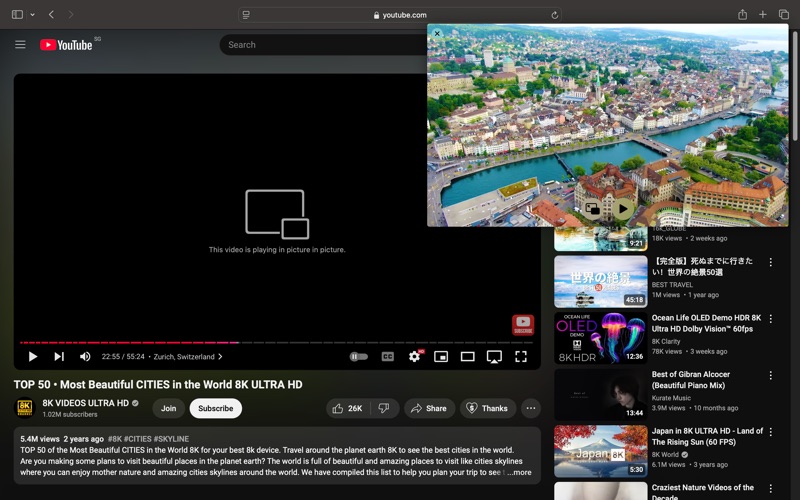
Task: Play the paused YouTube video
Action: [33, 357]
